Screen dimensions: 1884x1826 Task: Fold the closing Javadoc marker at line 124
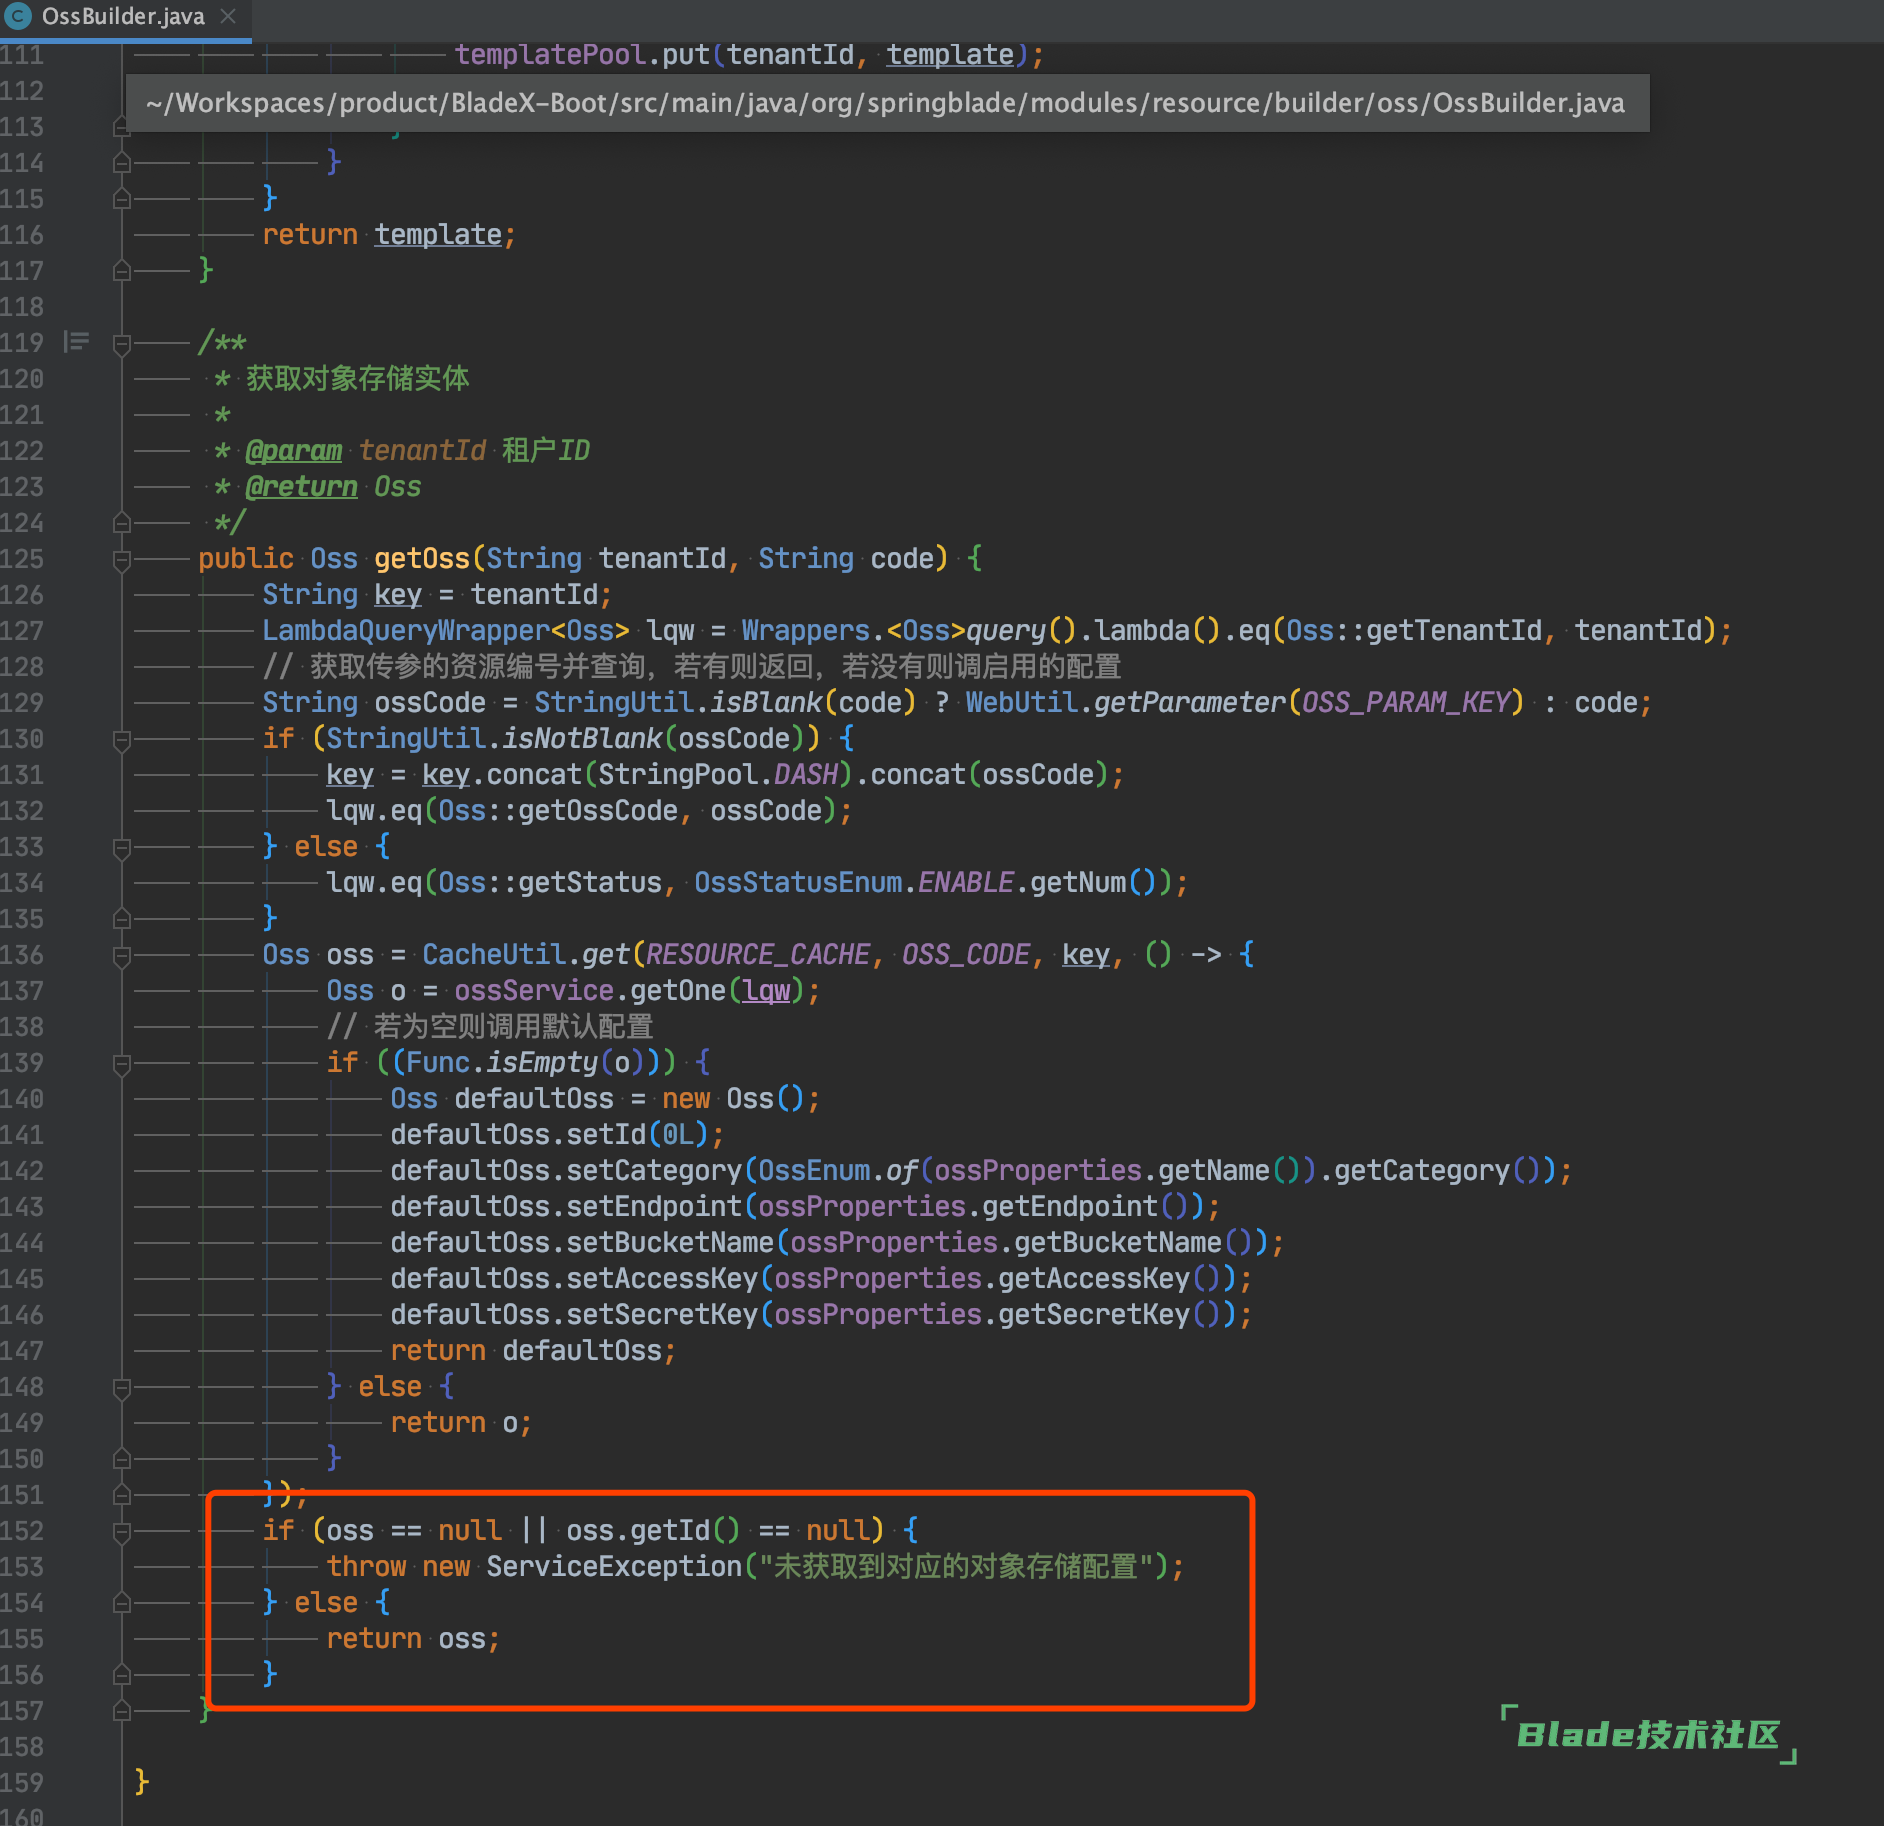(x=122, y=523)
